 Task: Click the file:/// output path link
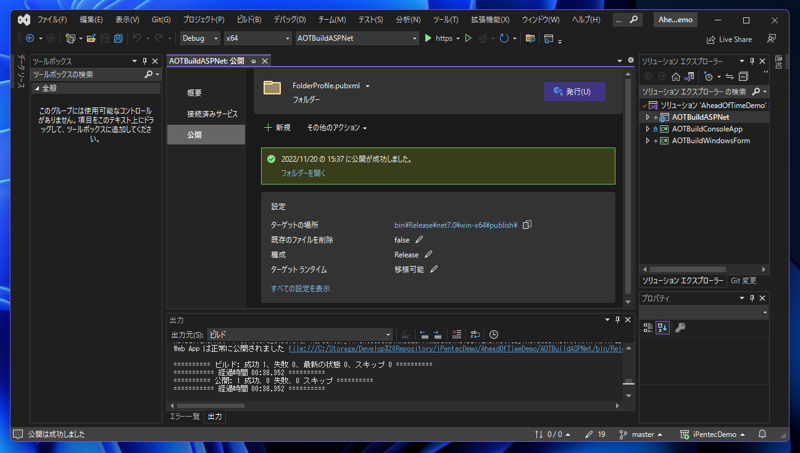click(456, 348)
